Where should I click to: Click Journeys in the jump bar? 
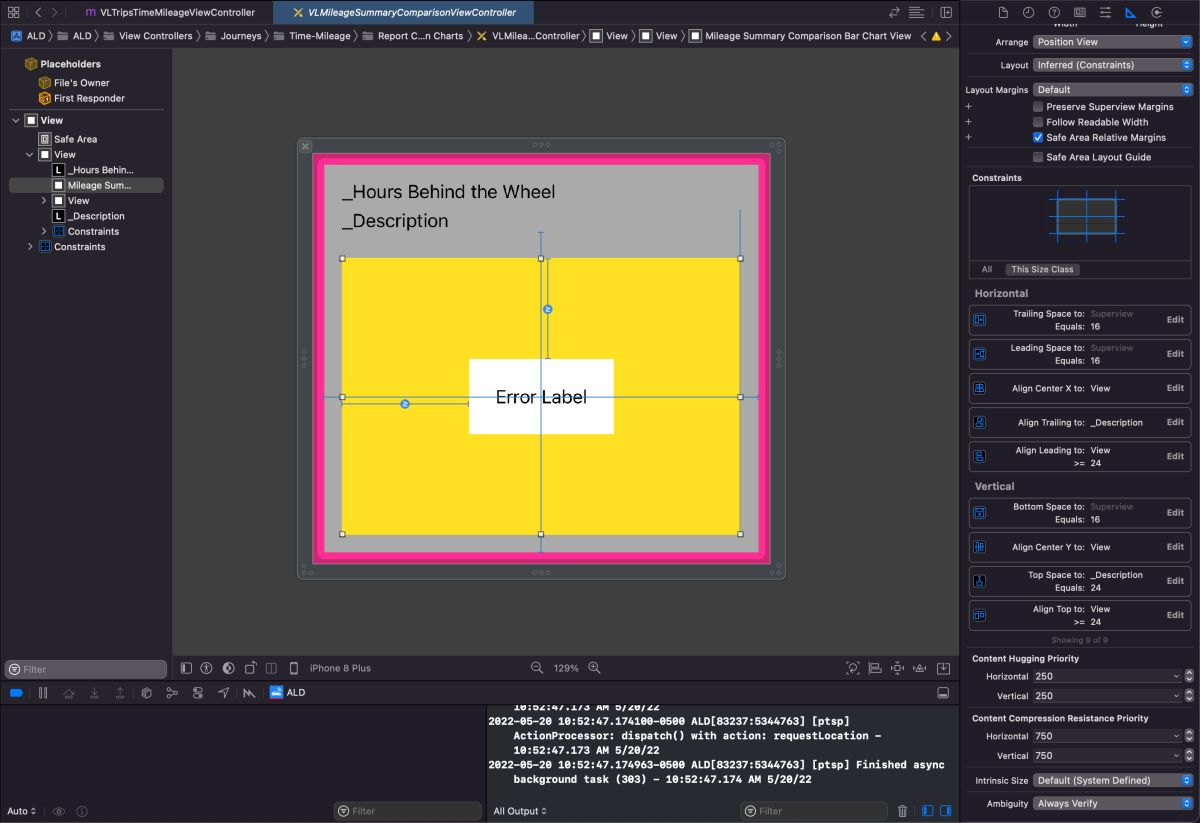click(241, 35)
